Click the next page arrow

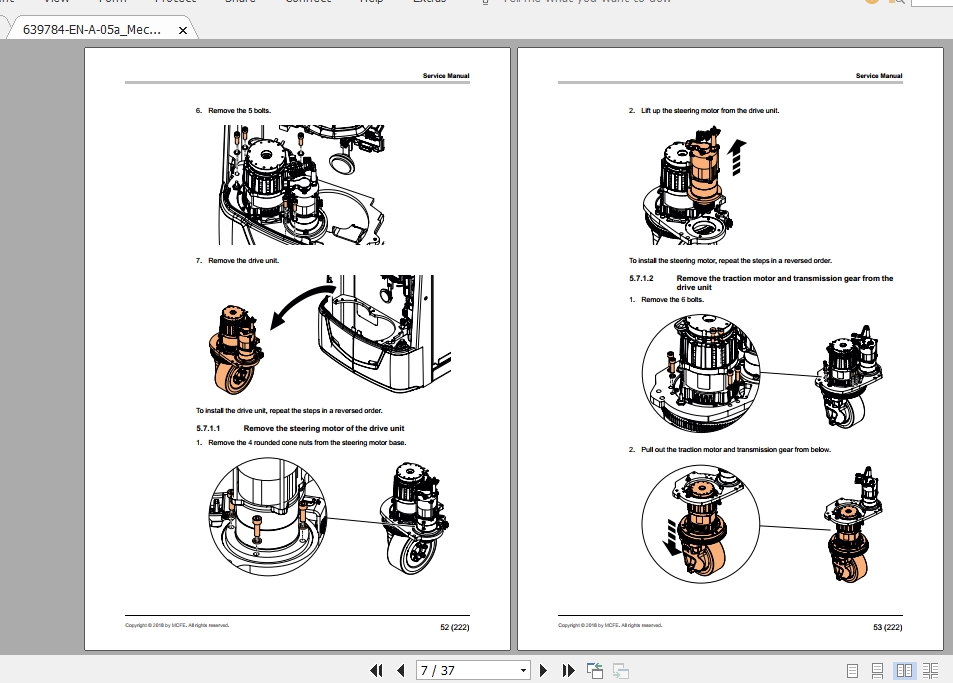pos(543,670)
